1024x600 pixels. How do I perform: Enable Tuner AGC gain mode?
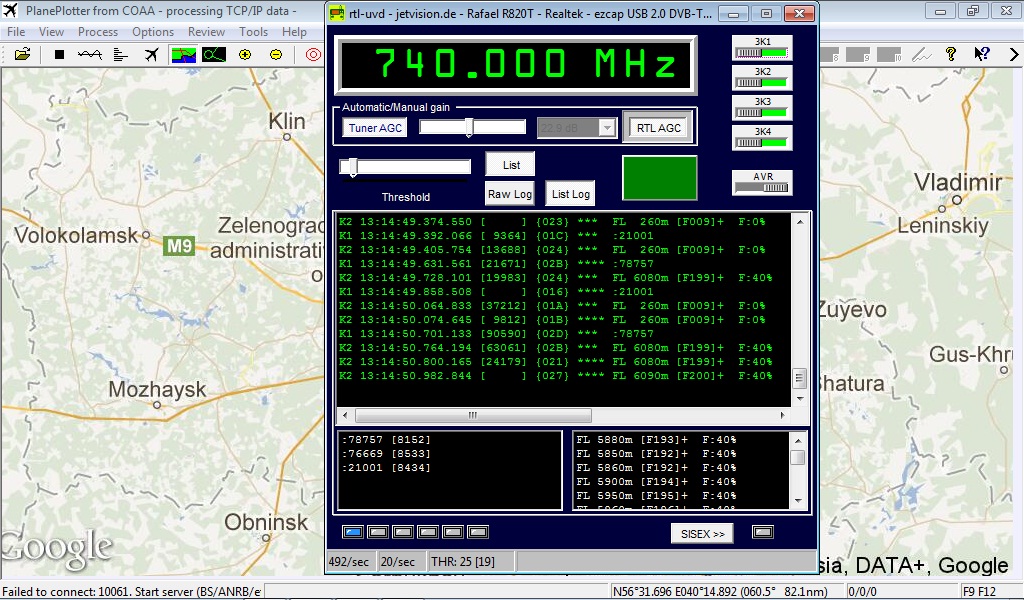375,128
